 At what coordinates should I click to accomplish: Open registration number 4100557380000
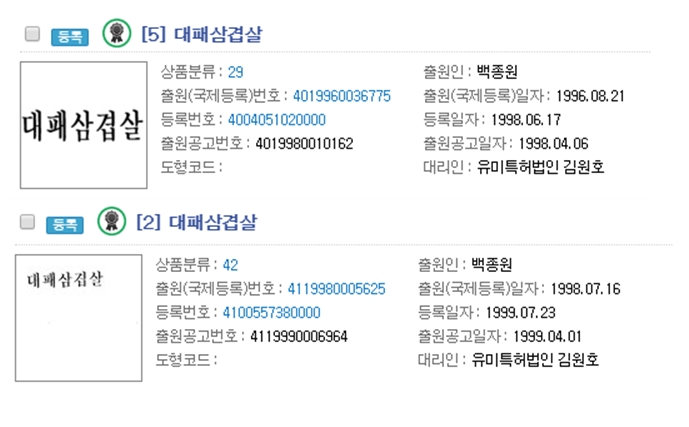(x=272, y=312)
